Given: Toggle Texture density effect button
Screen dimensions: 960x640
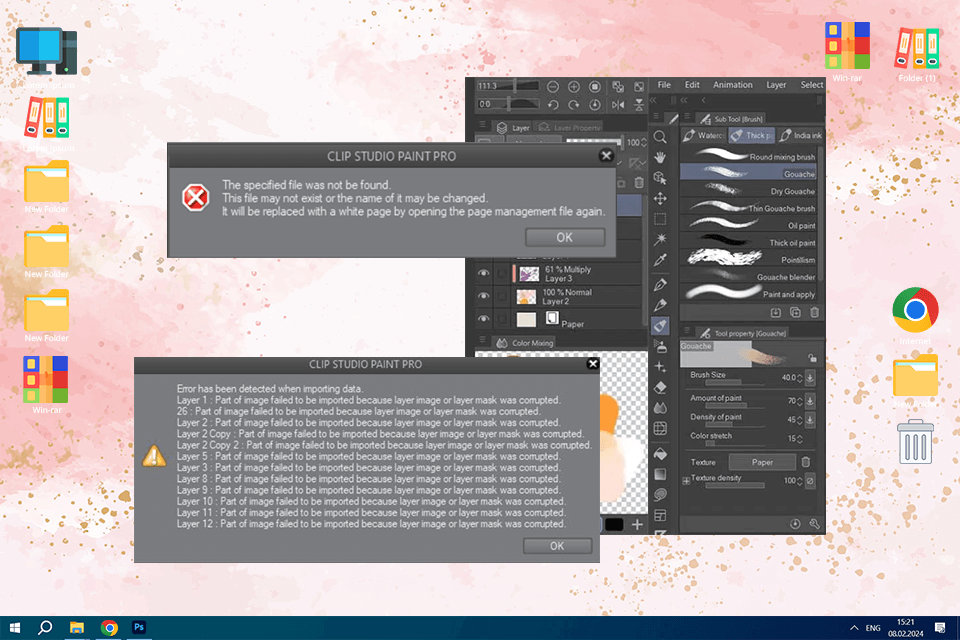Looking at the screenshot, I should (x=809, y=481).
